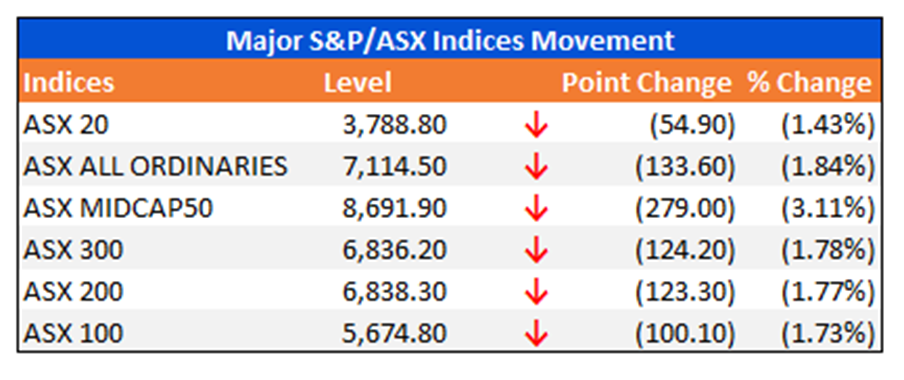Click the red arrow in ASX MIDCAP50 row
The height and width of the screenshot is (380, 904).
click(536, 209)
